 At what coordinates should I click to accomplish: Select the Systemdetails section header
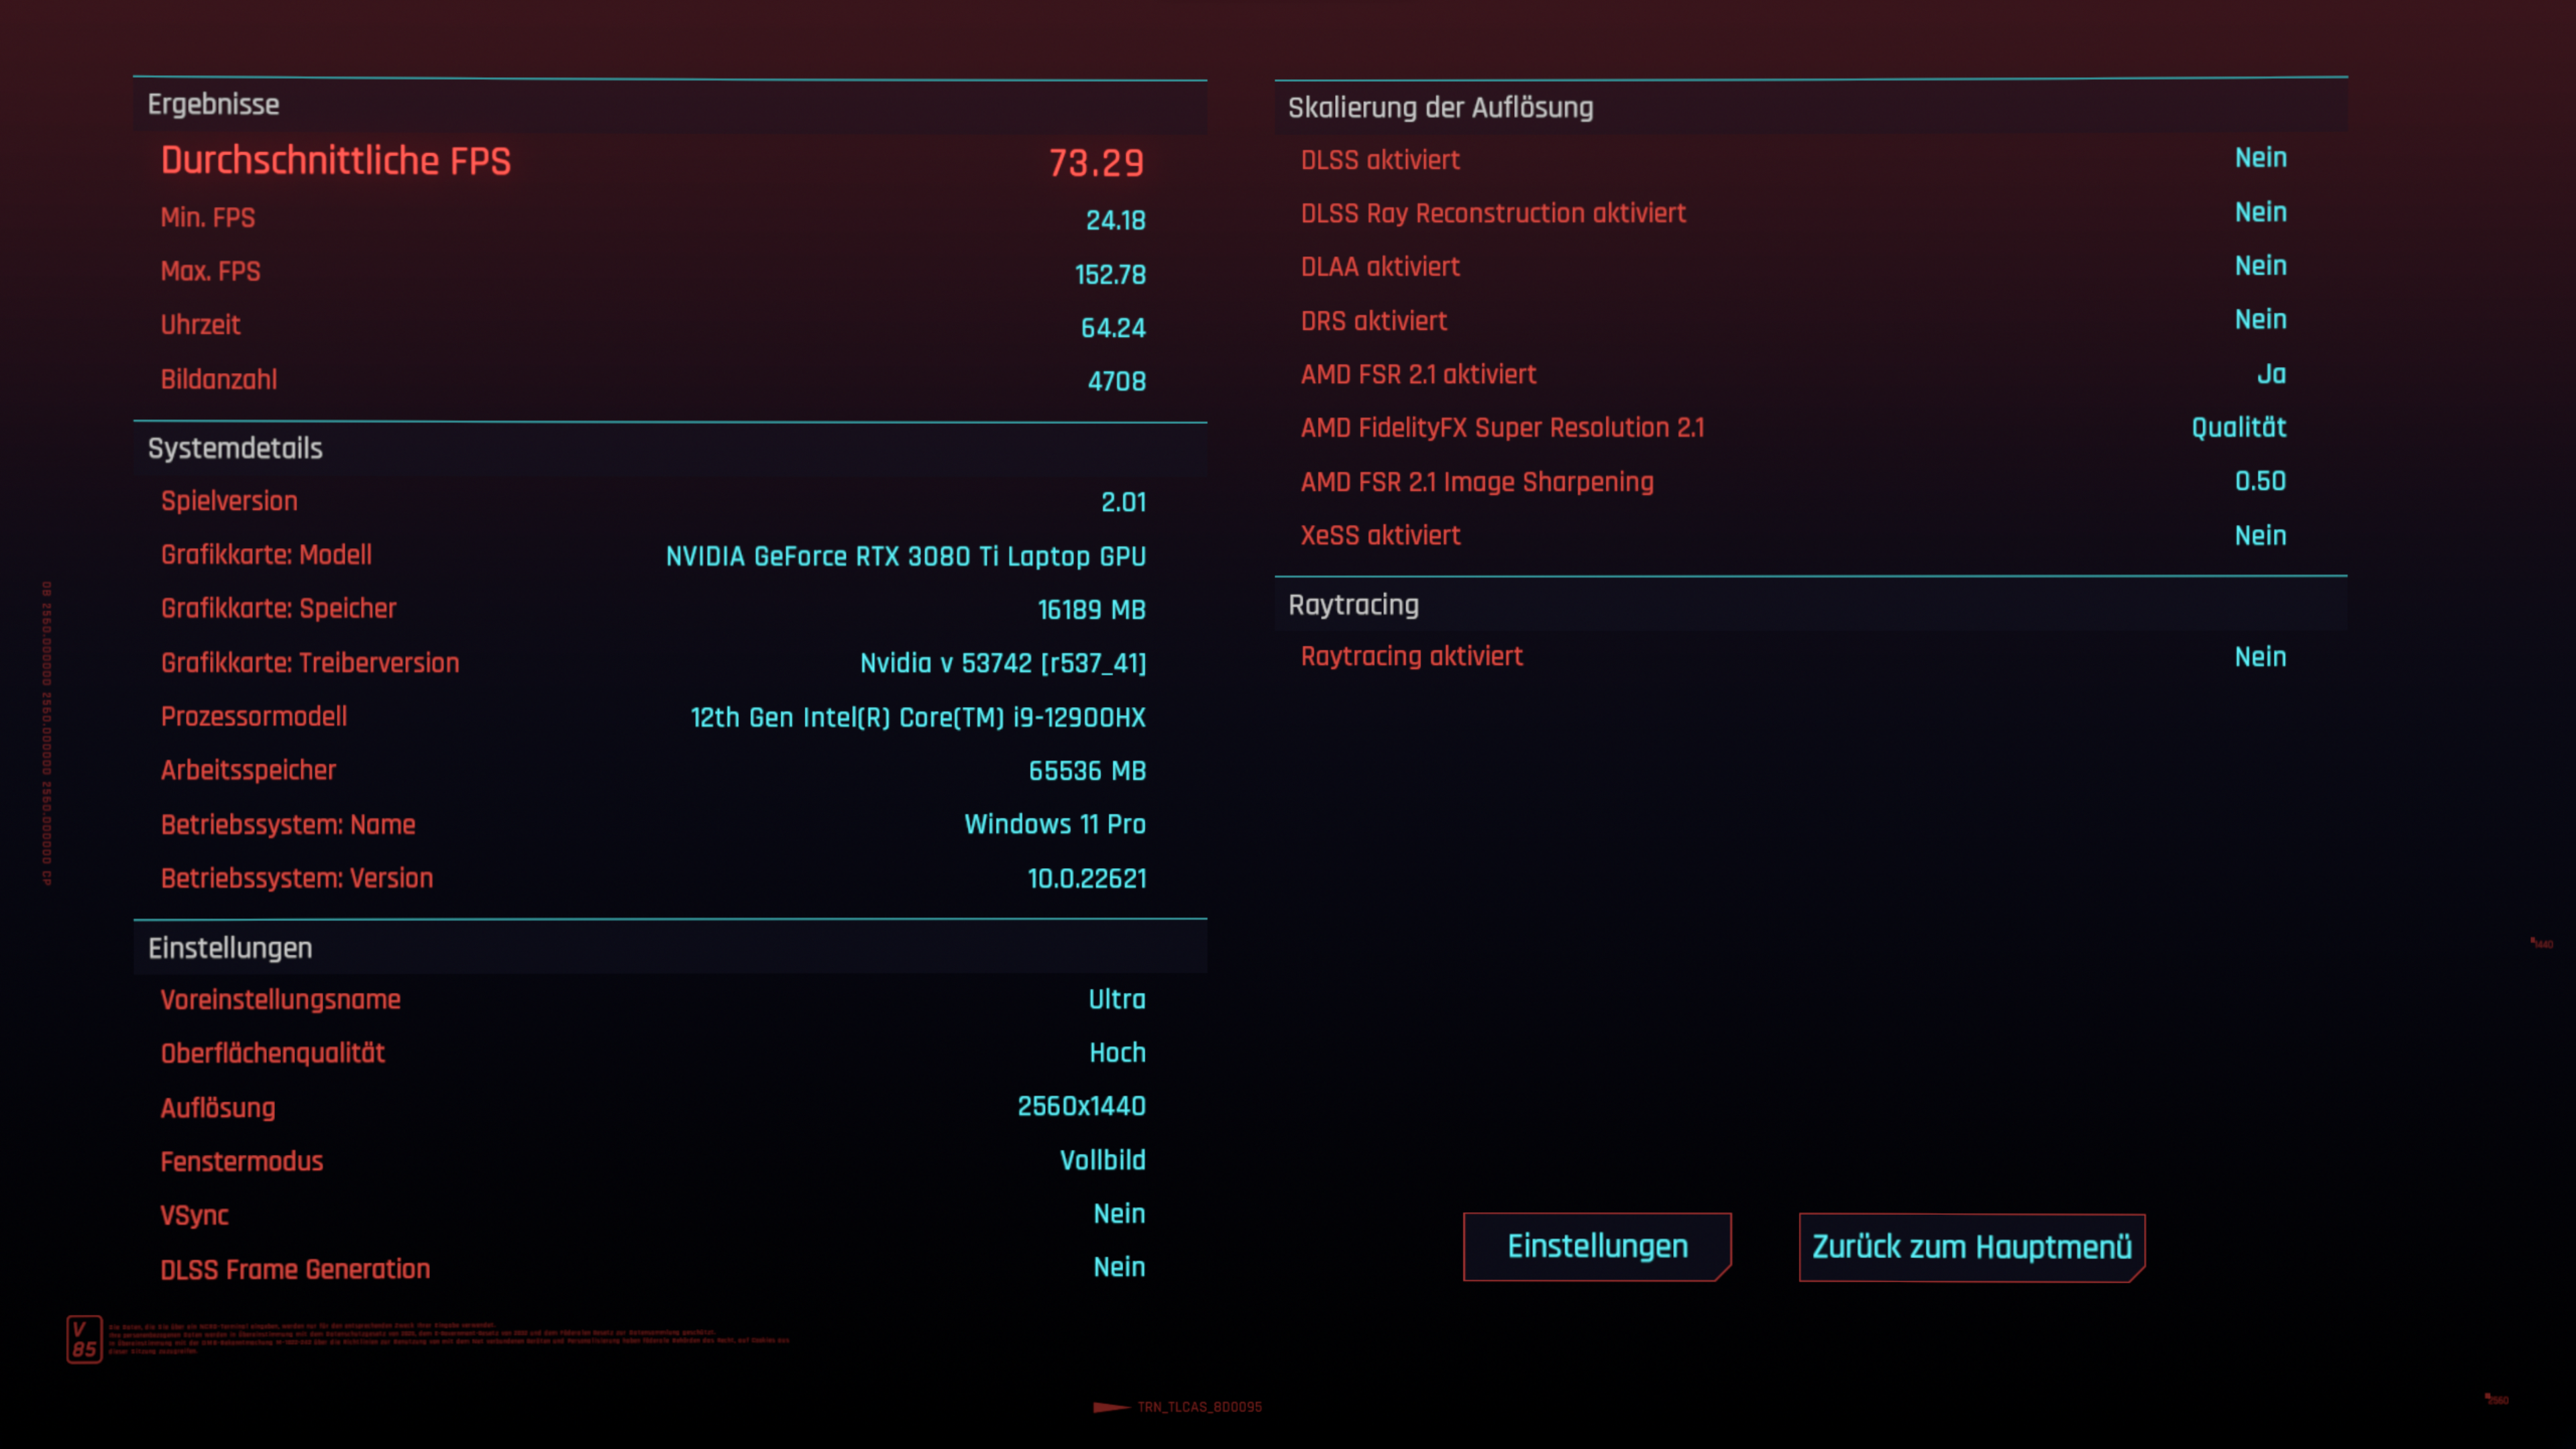(x=235, y=449)
